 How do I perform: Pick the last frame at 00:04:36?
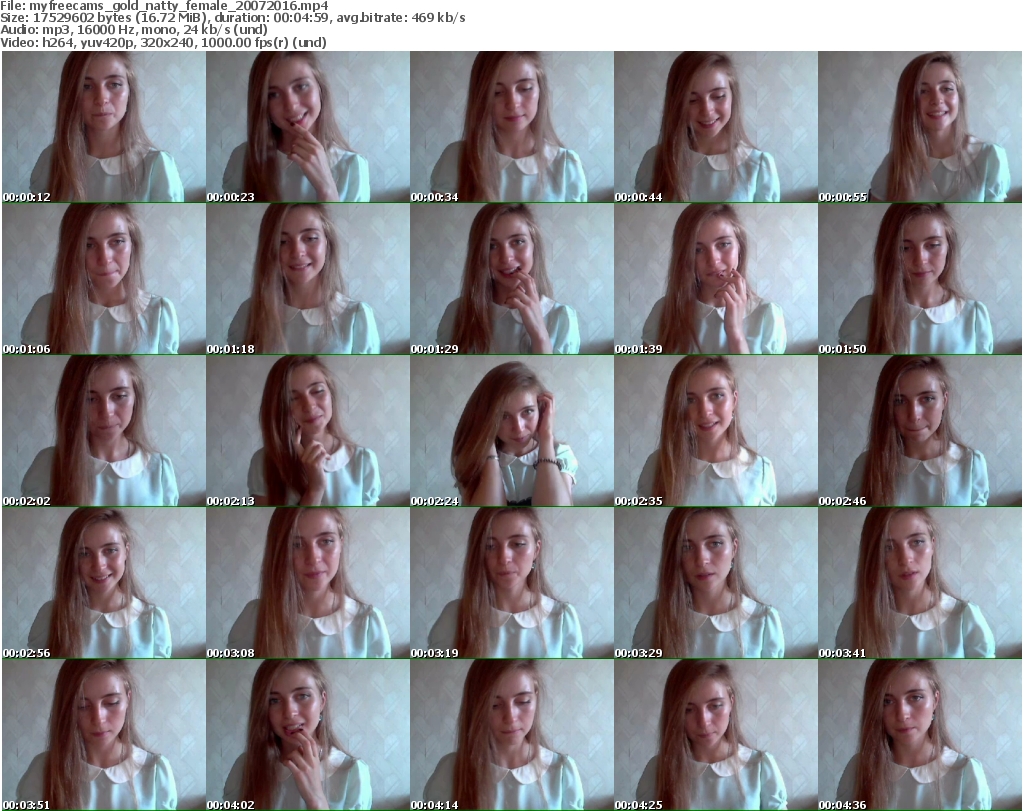point(920,735)
